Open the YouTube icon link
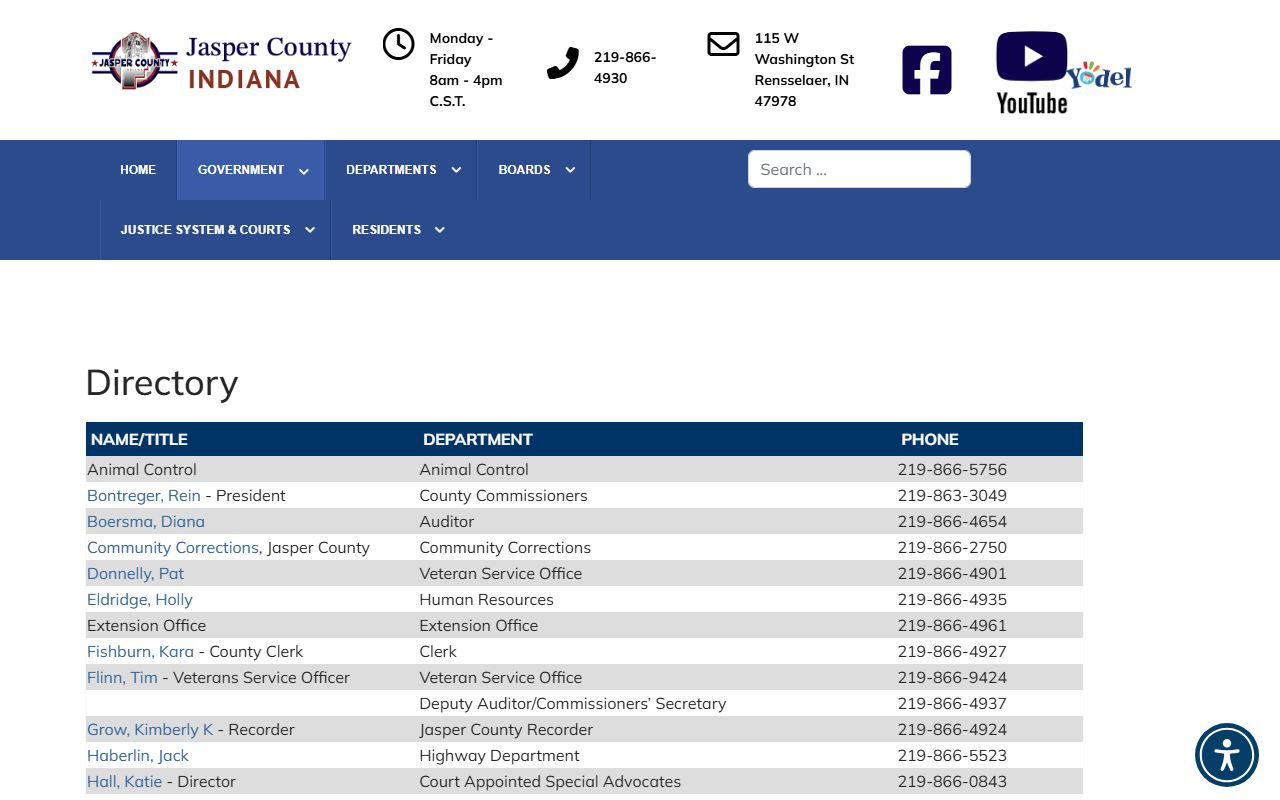The image size is (1280, 800). point(1031,72)
